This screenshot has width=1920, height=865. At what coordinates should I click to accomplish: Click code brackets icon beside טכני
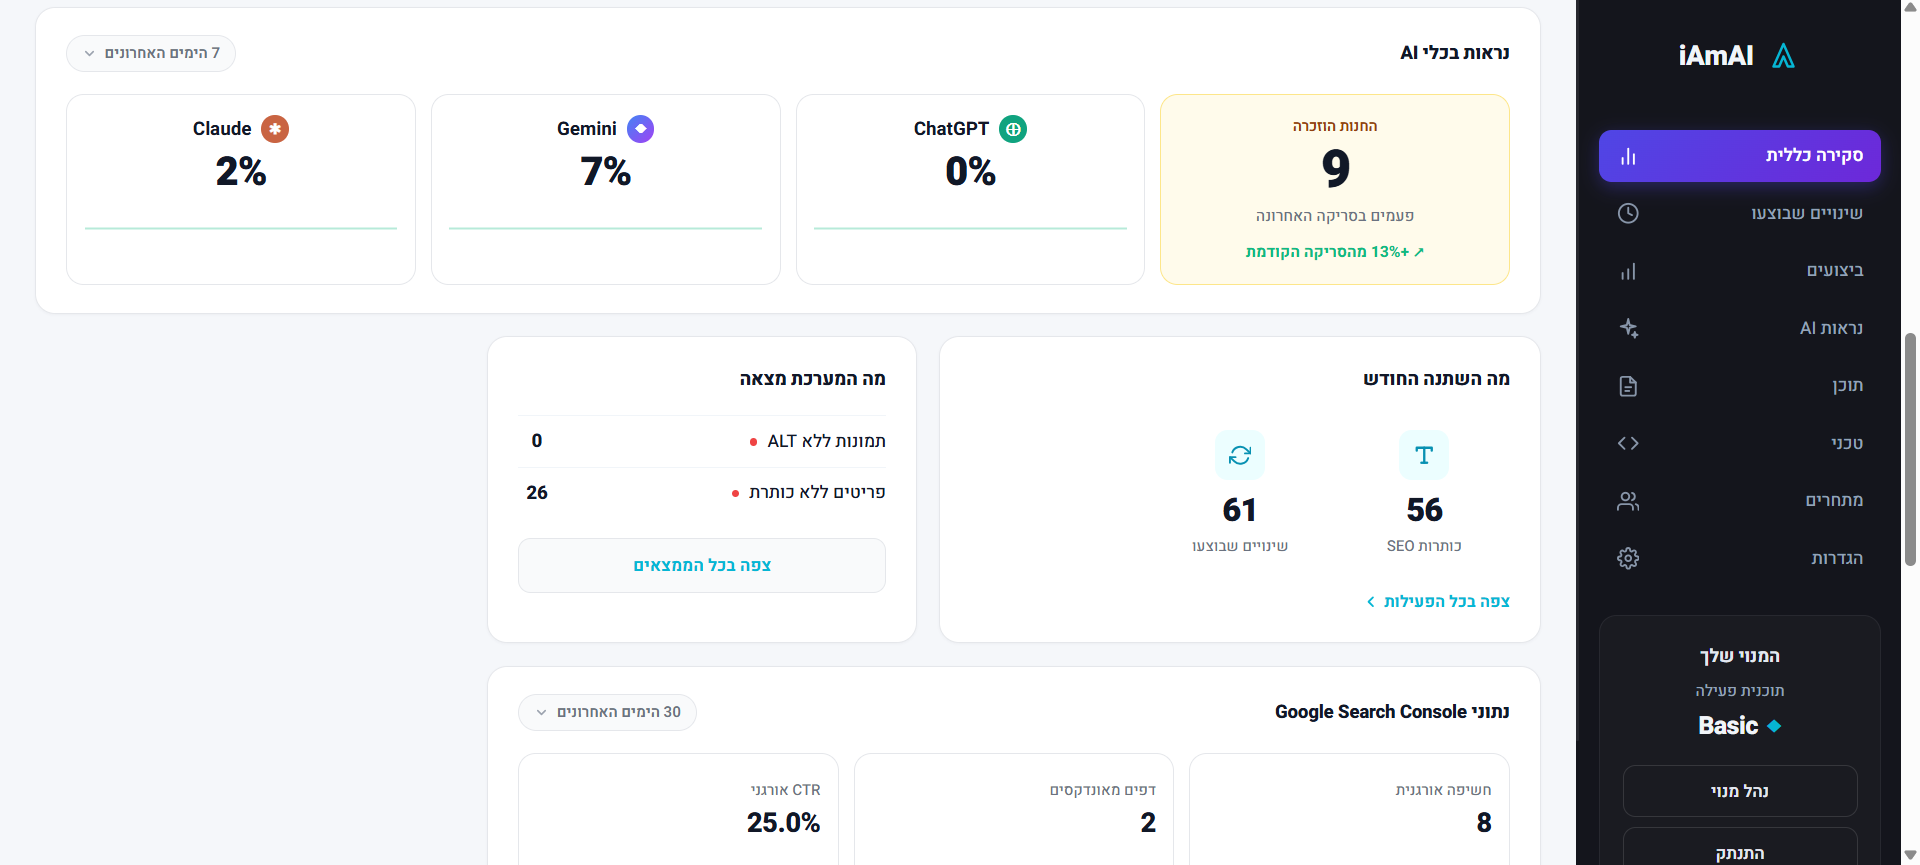pos(1628,443)
